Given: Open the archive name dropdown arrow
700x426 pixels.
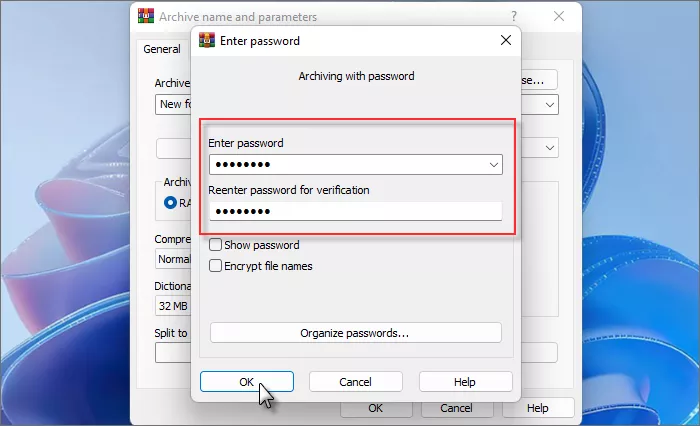Looking at the screenshot, I should [550, 104].
